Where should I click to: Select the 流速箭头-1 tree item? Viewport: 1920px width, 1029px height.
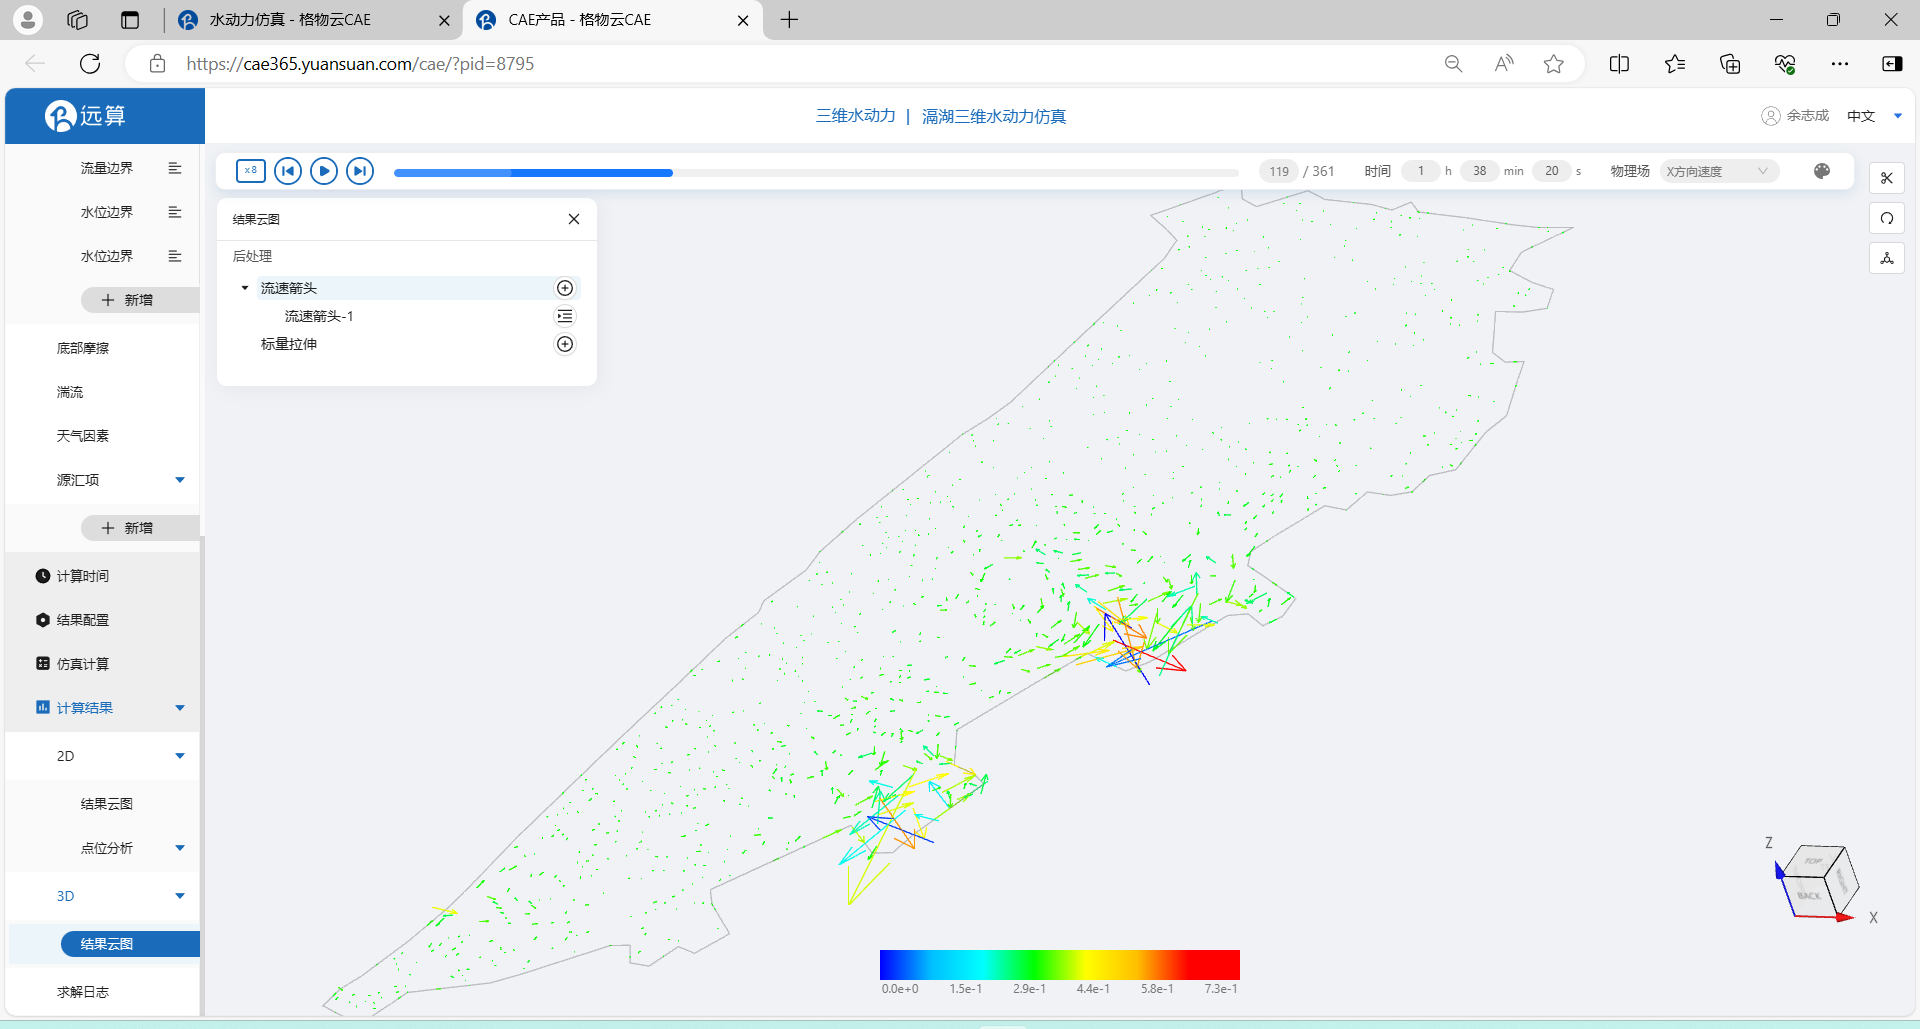coord(319,316)
